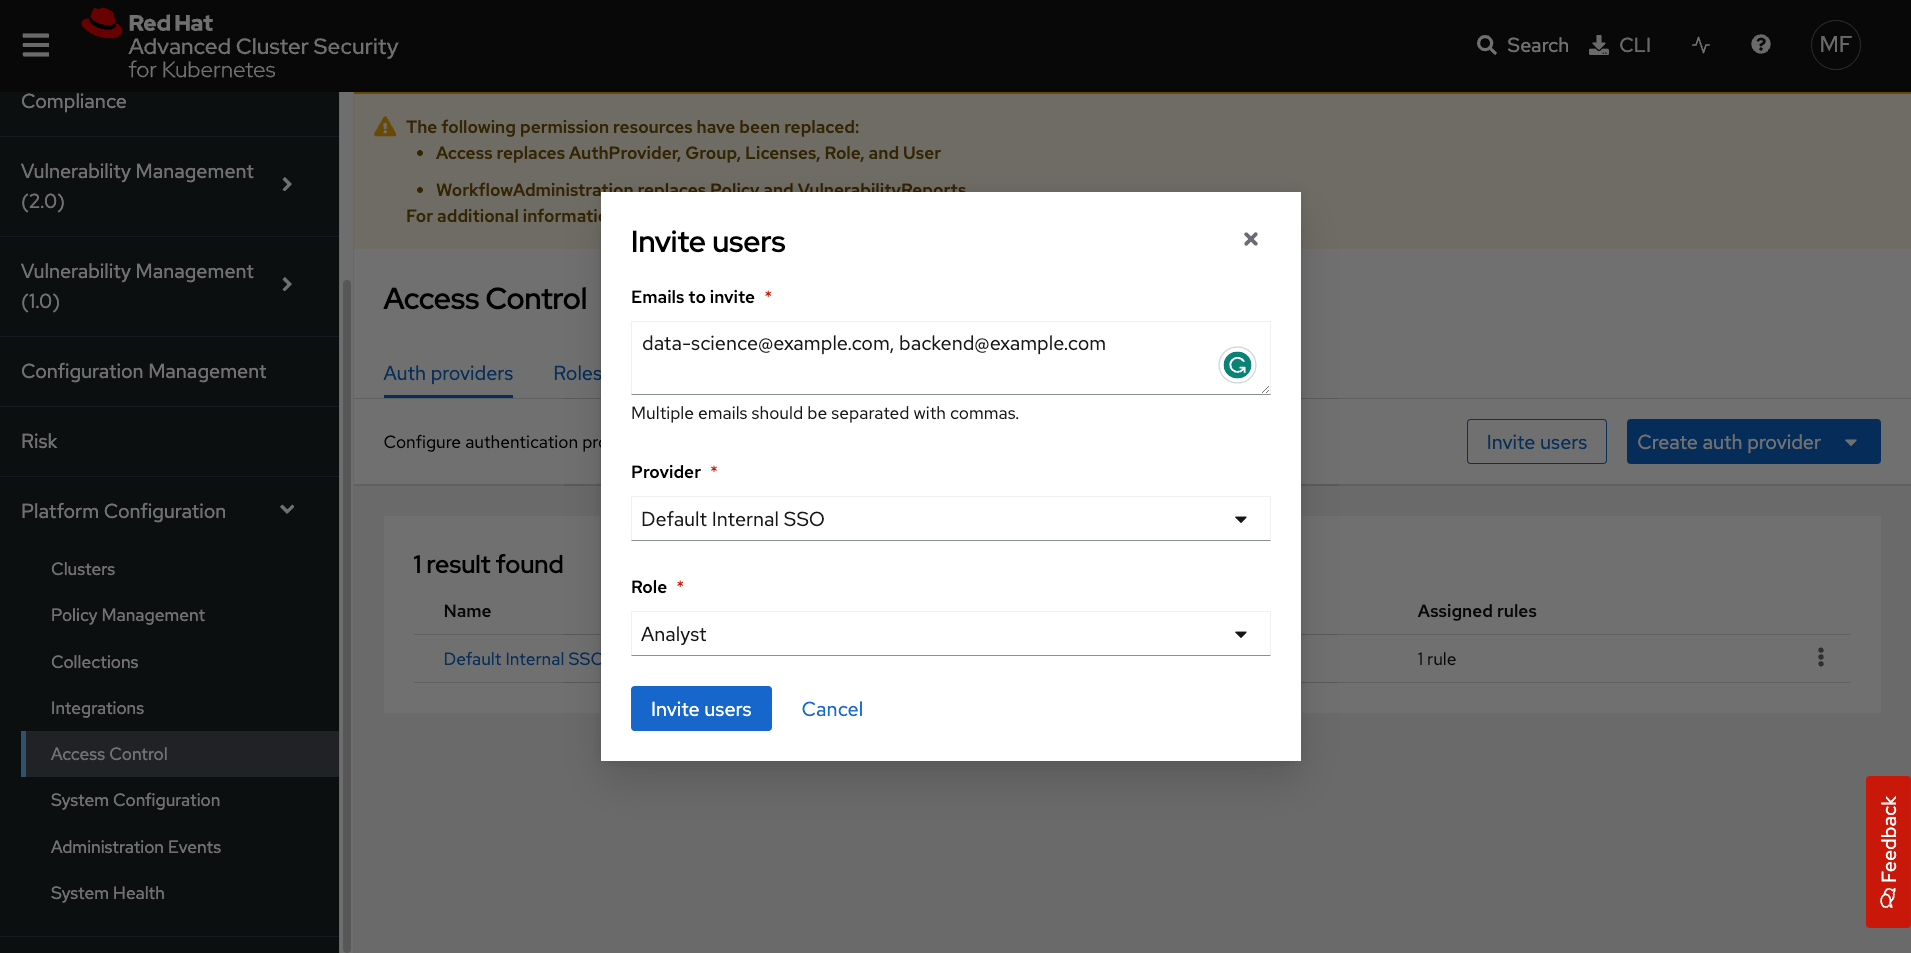Click the Grammarly icon in the email field

point(1237,365)
